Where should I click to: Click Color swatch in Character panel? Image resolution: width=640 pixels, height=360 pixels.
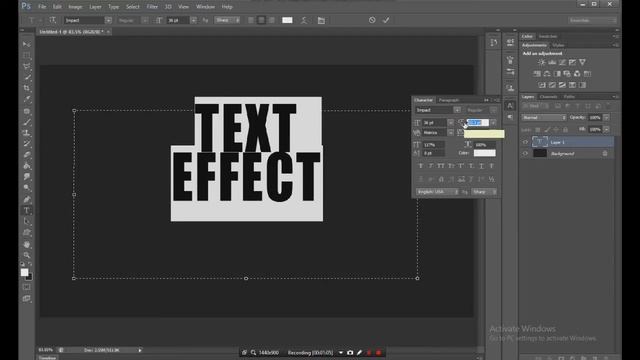coord(484,153)
